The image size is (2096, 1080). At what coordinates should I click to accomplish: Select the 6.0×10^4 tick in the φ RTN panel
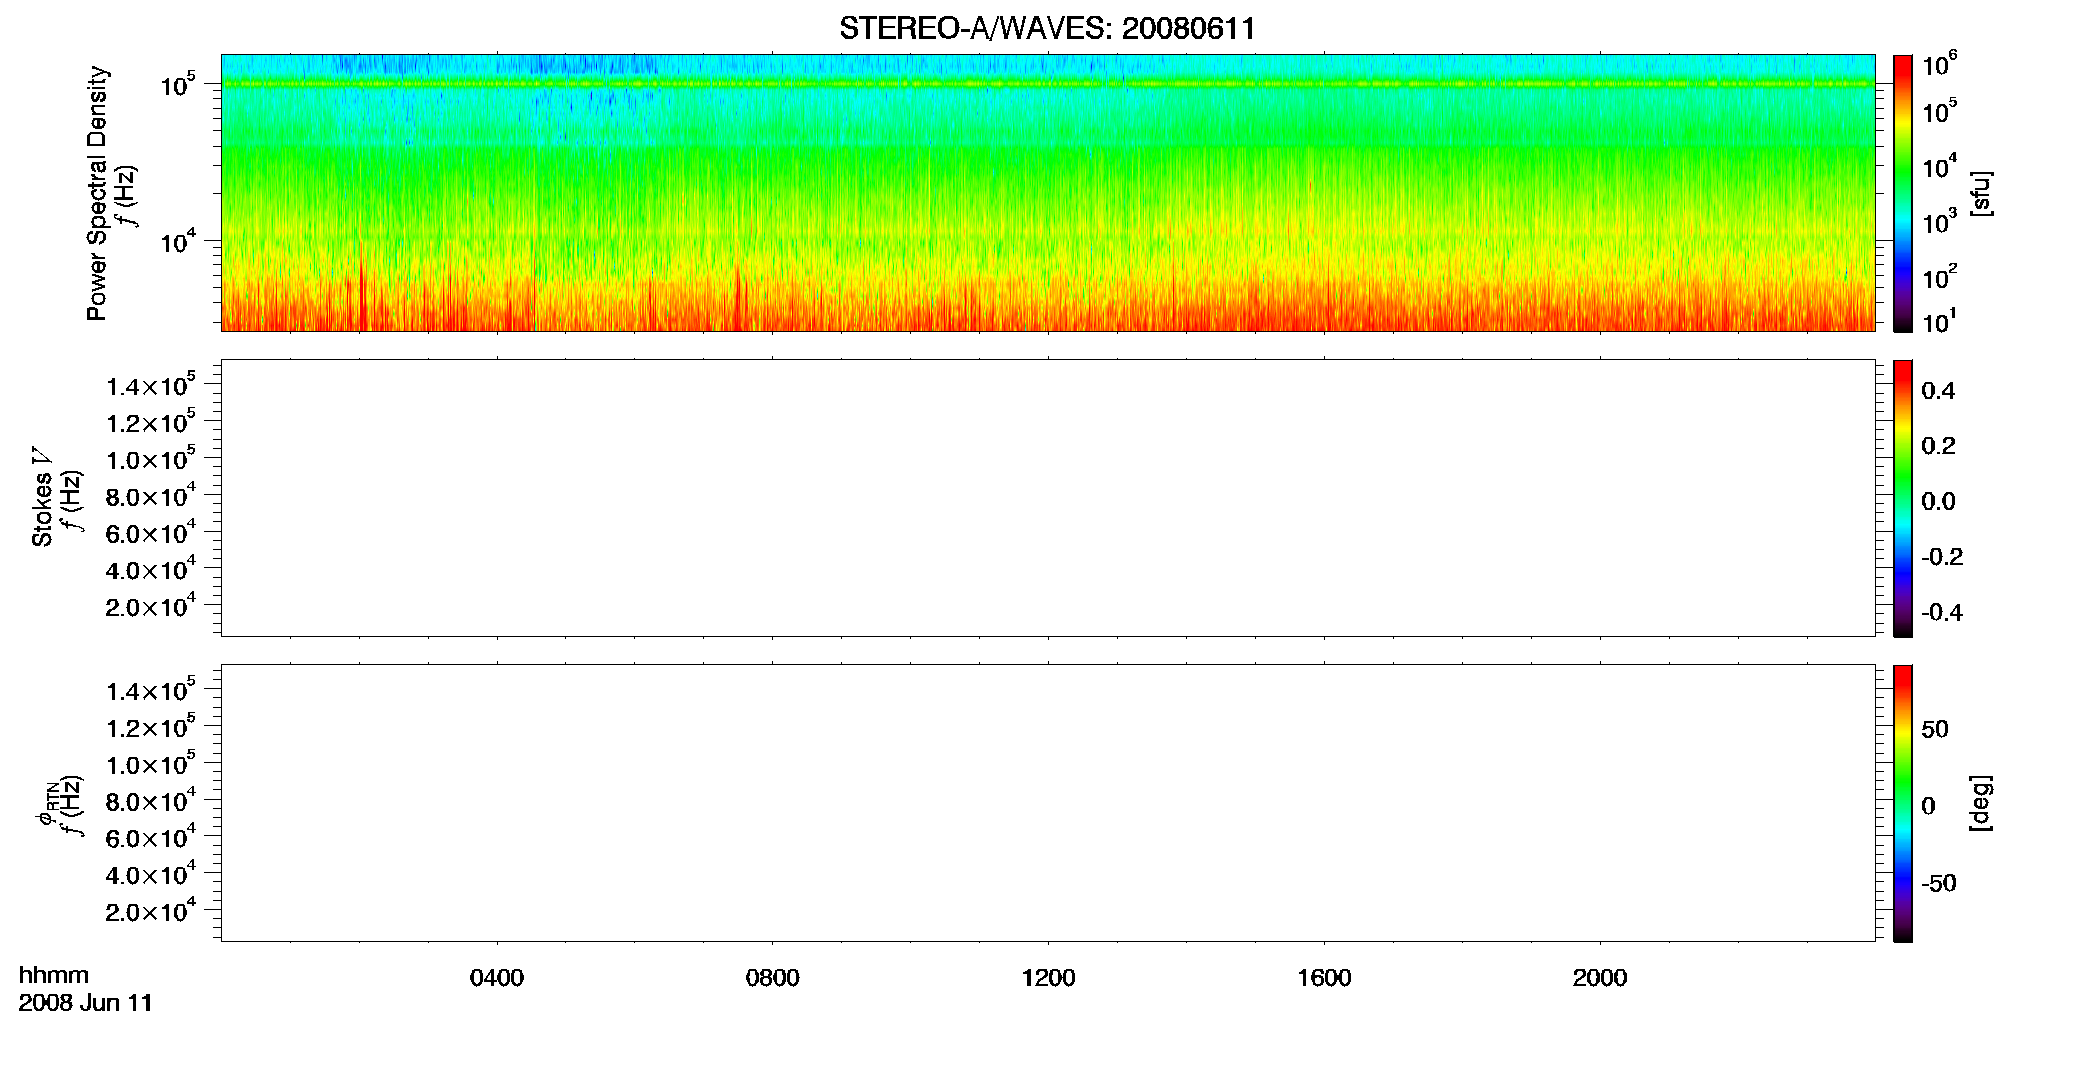[x=151, y=837]
